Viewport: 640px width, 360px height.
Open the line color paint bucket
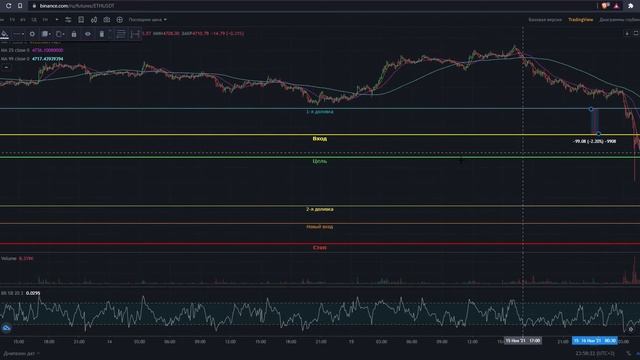[4, 34]
